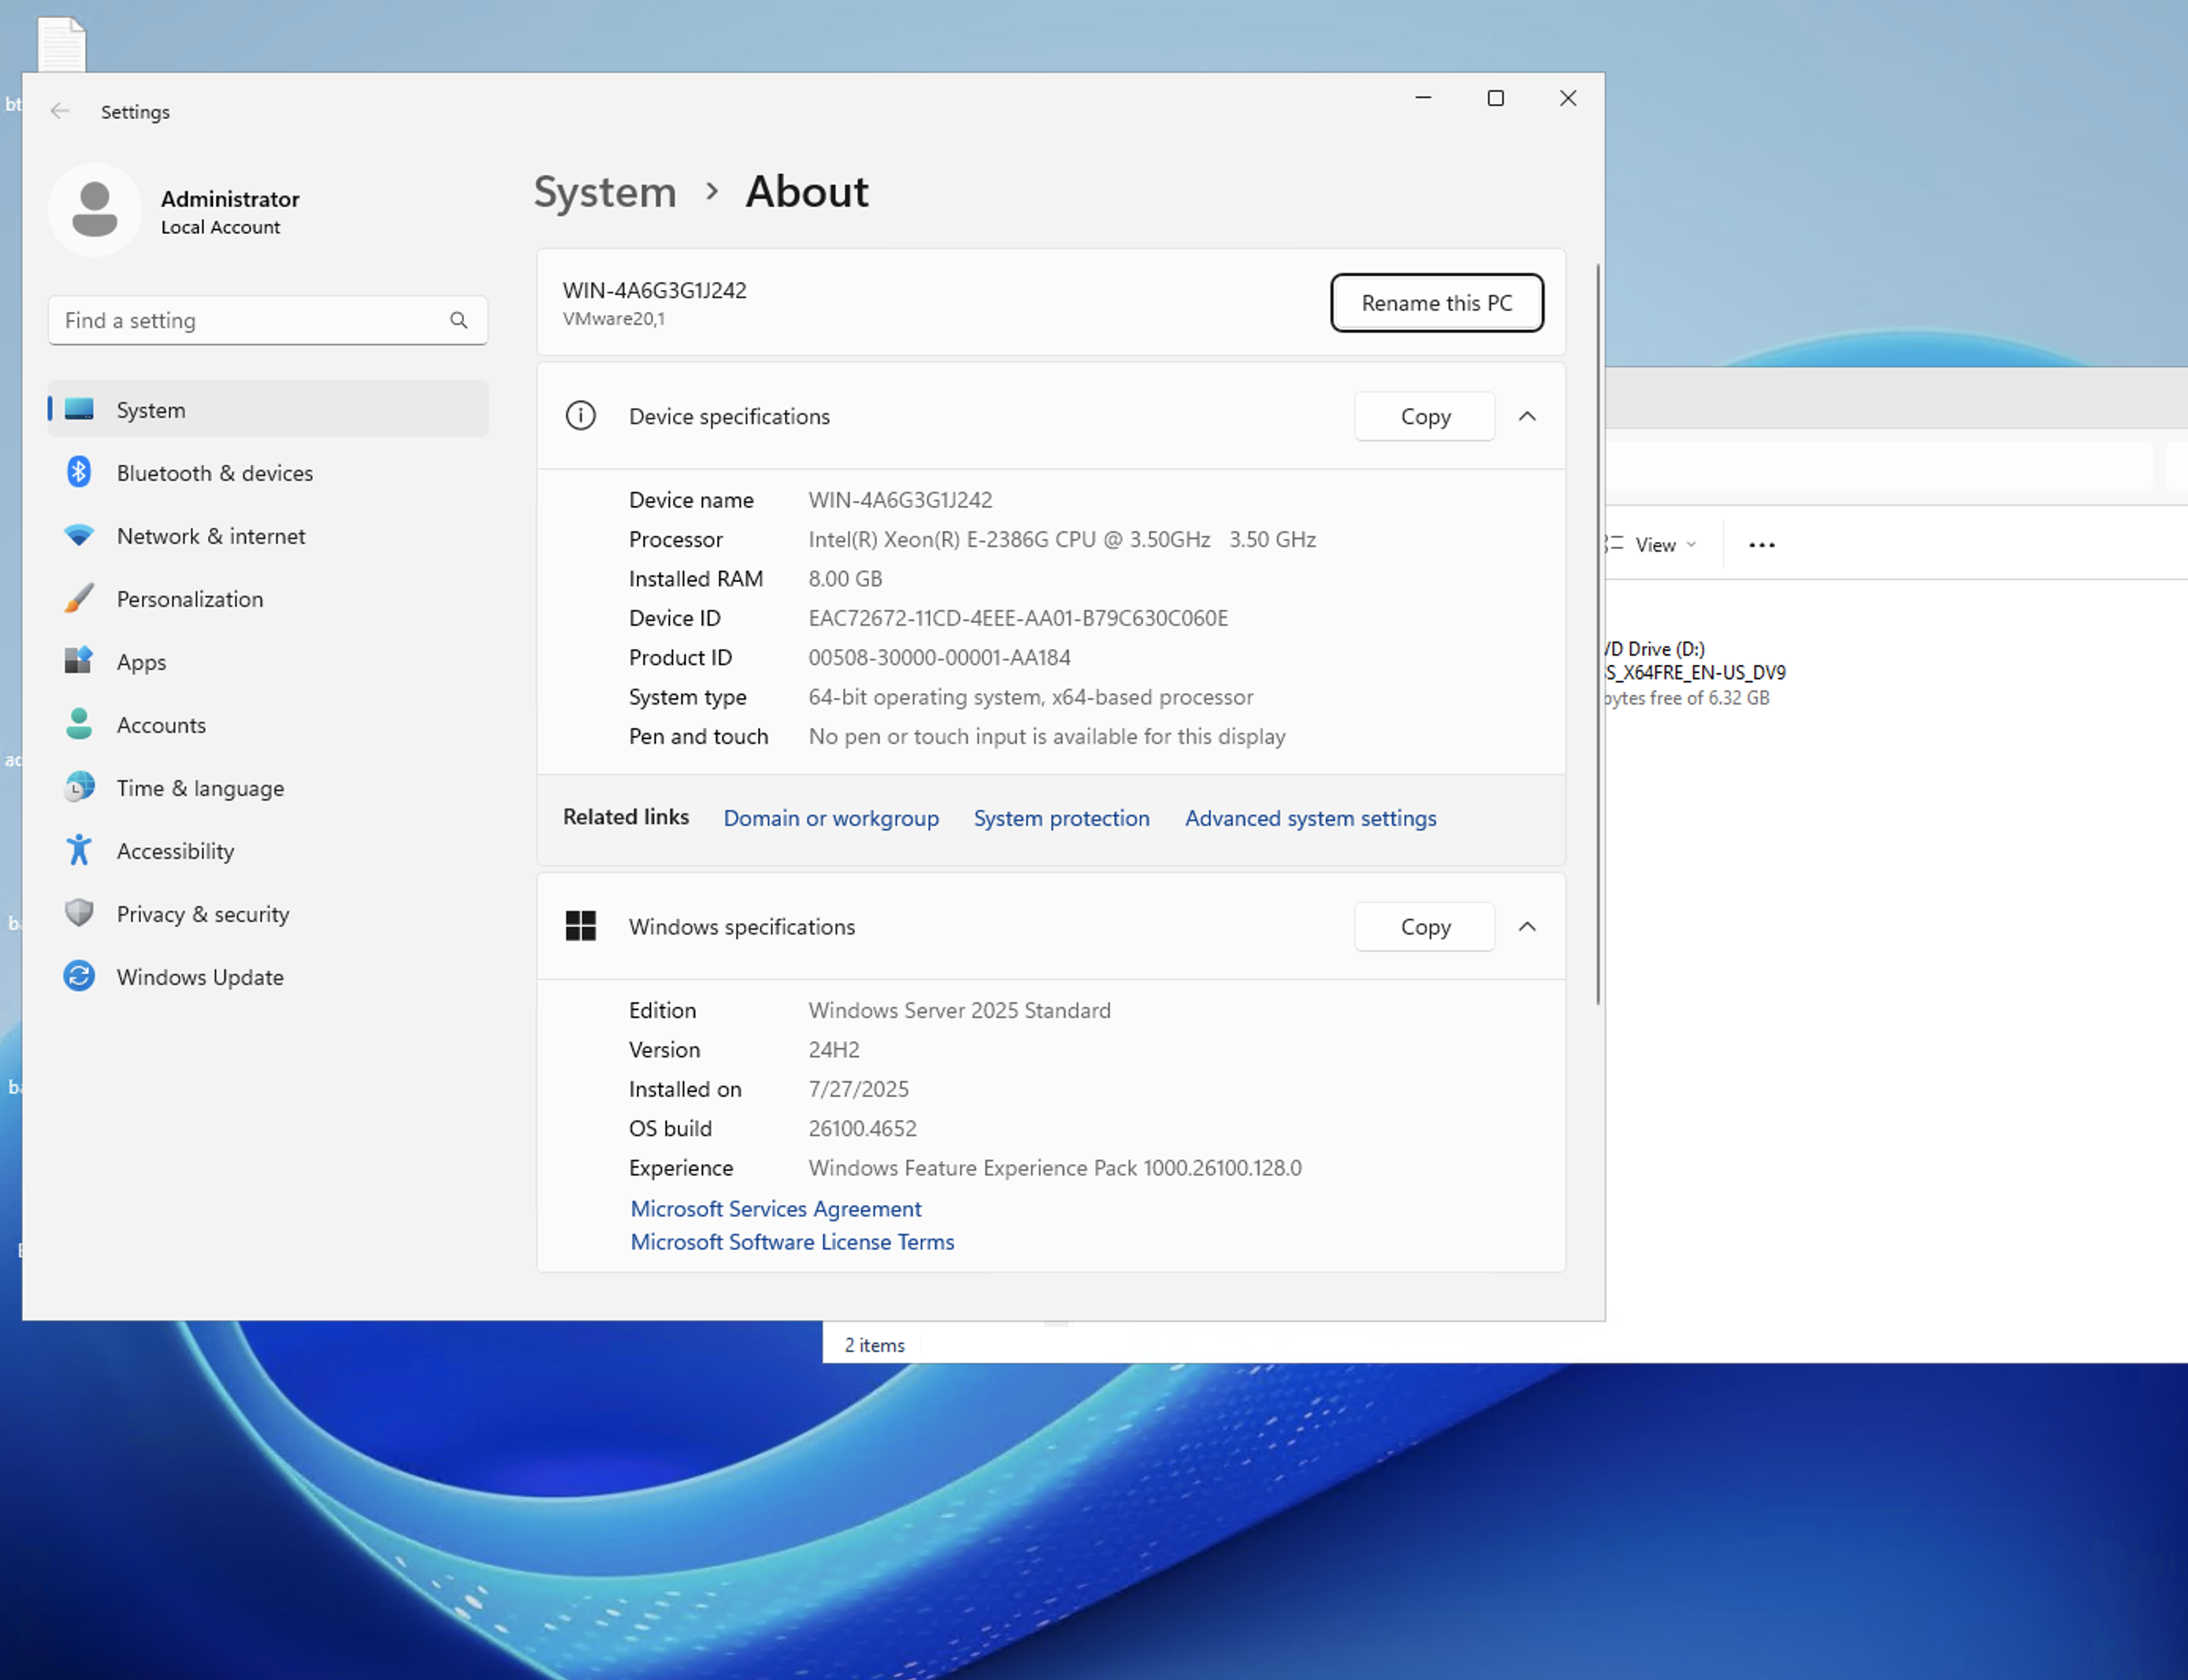The width and height of the screenshot is (2188, 1680).
Task: Copy the Device specifications
Action: pos(1425,416)
